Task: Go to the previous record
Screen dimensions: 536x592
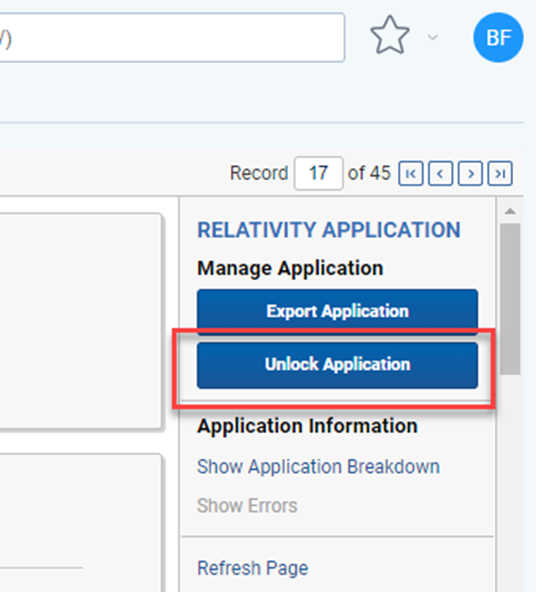Action: click(x=441, y=174)
